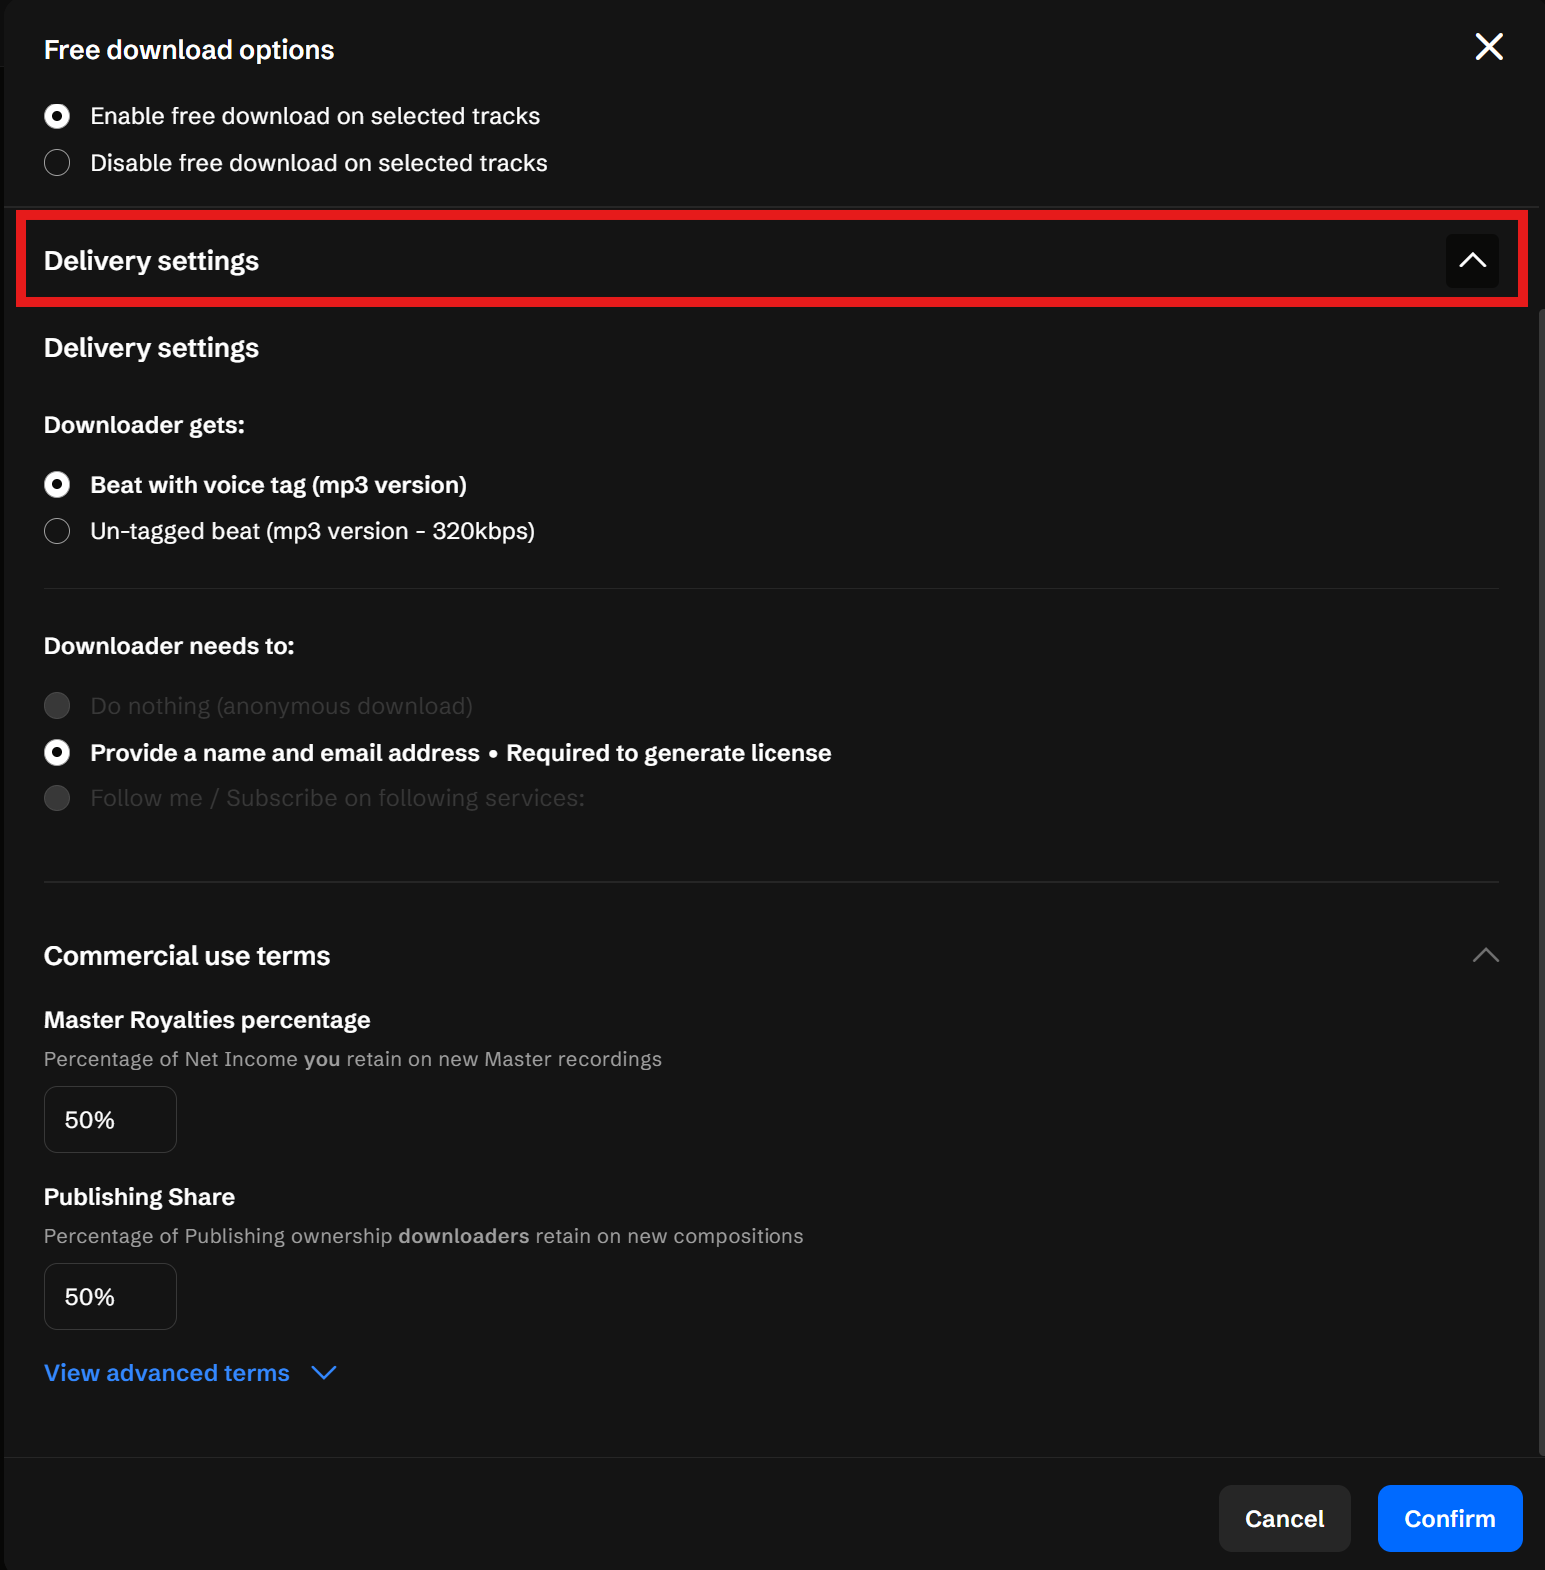Image resolution: width=1545 pixels, height=1570 pixels.
Task: Open the View advanced terms link
Action: pos(167,1373)
